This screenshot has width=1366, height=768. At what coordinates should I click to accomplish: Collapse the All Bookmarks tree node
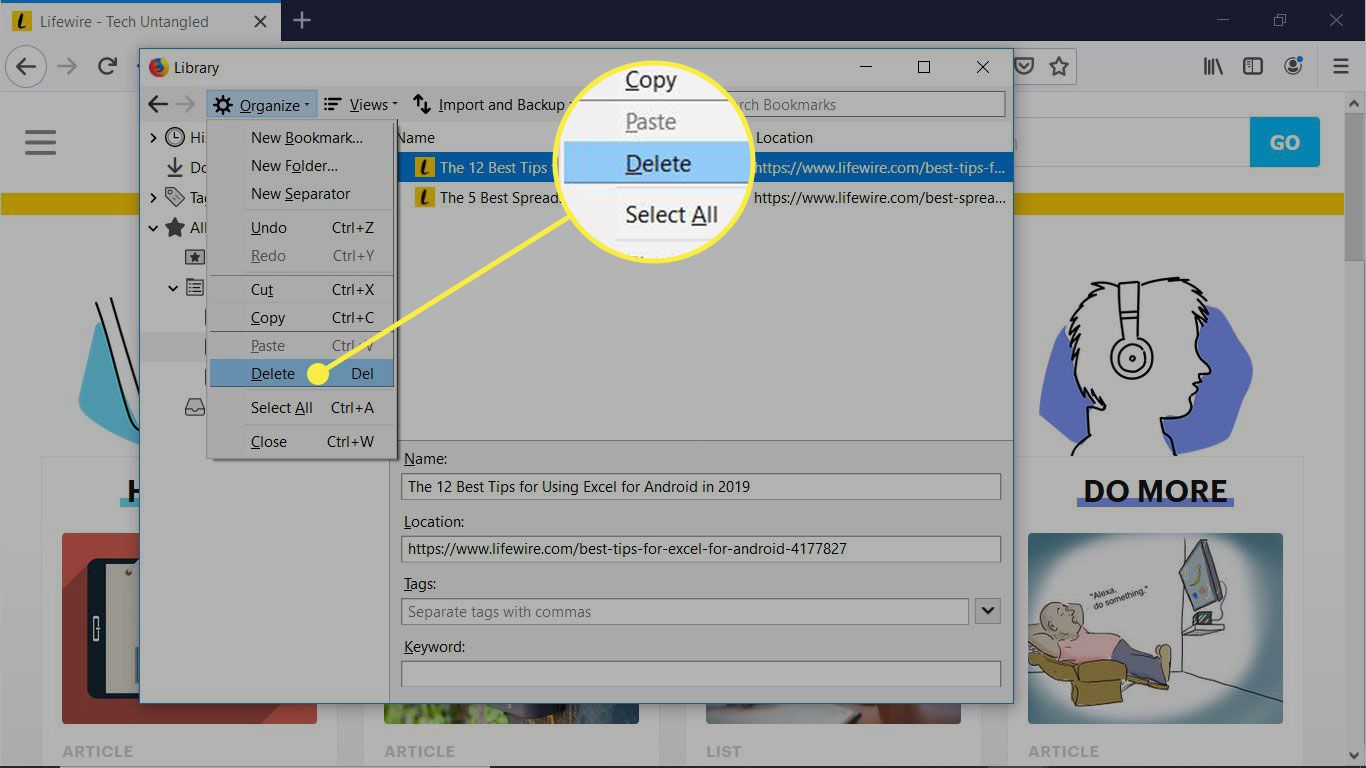tap(153, 228)
